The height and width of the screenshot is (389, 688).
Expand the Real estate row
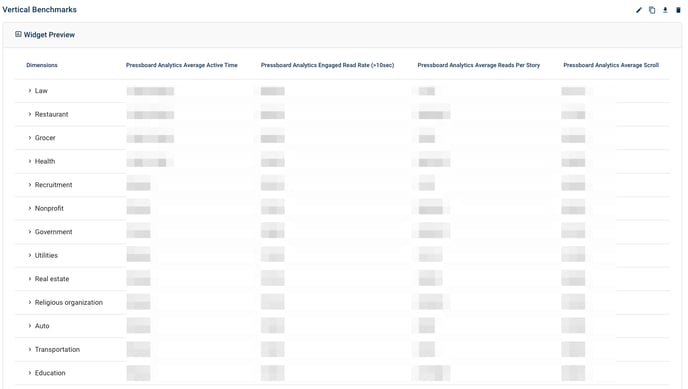(30, 279)
